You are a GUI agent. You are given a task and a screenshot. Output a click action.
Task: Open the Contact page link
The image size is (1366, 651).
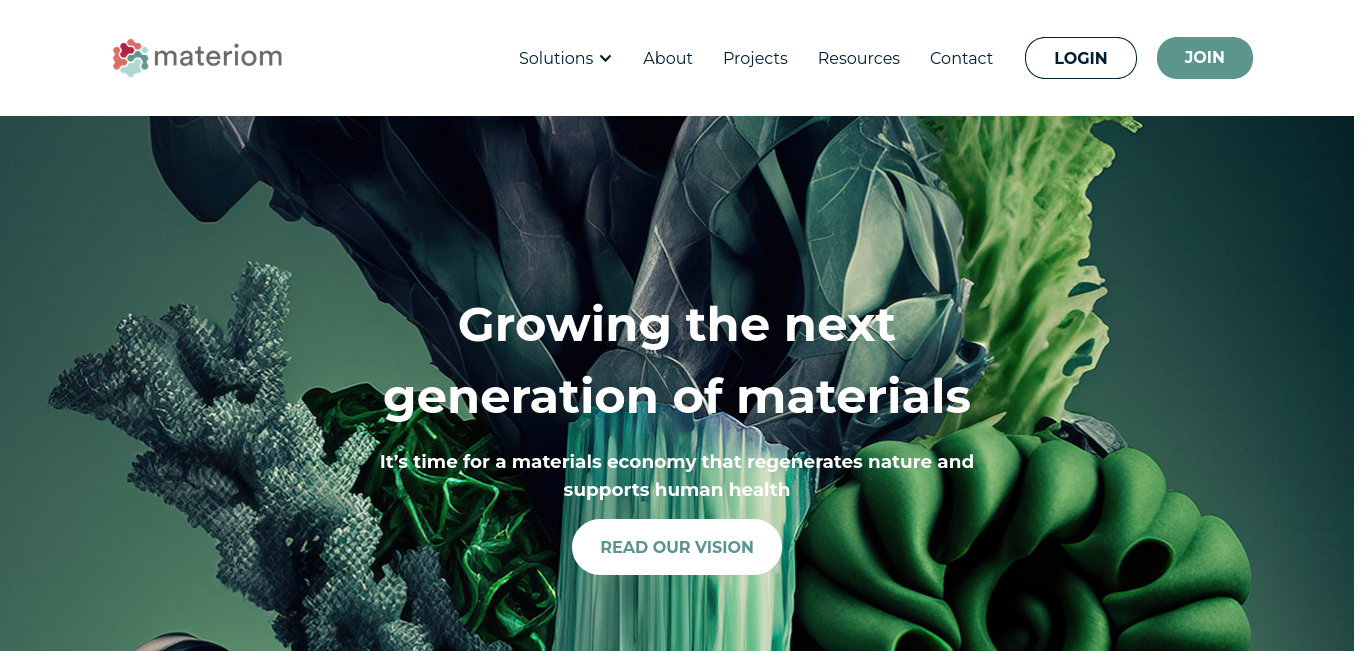(x=961, y=58)
